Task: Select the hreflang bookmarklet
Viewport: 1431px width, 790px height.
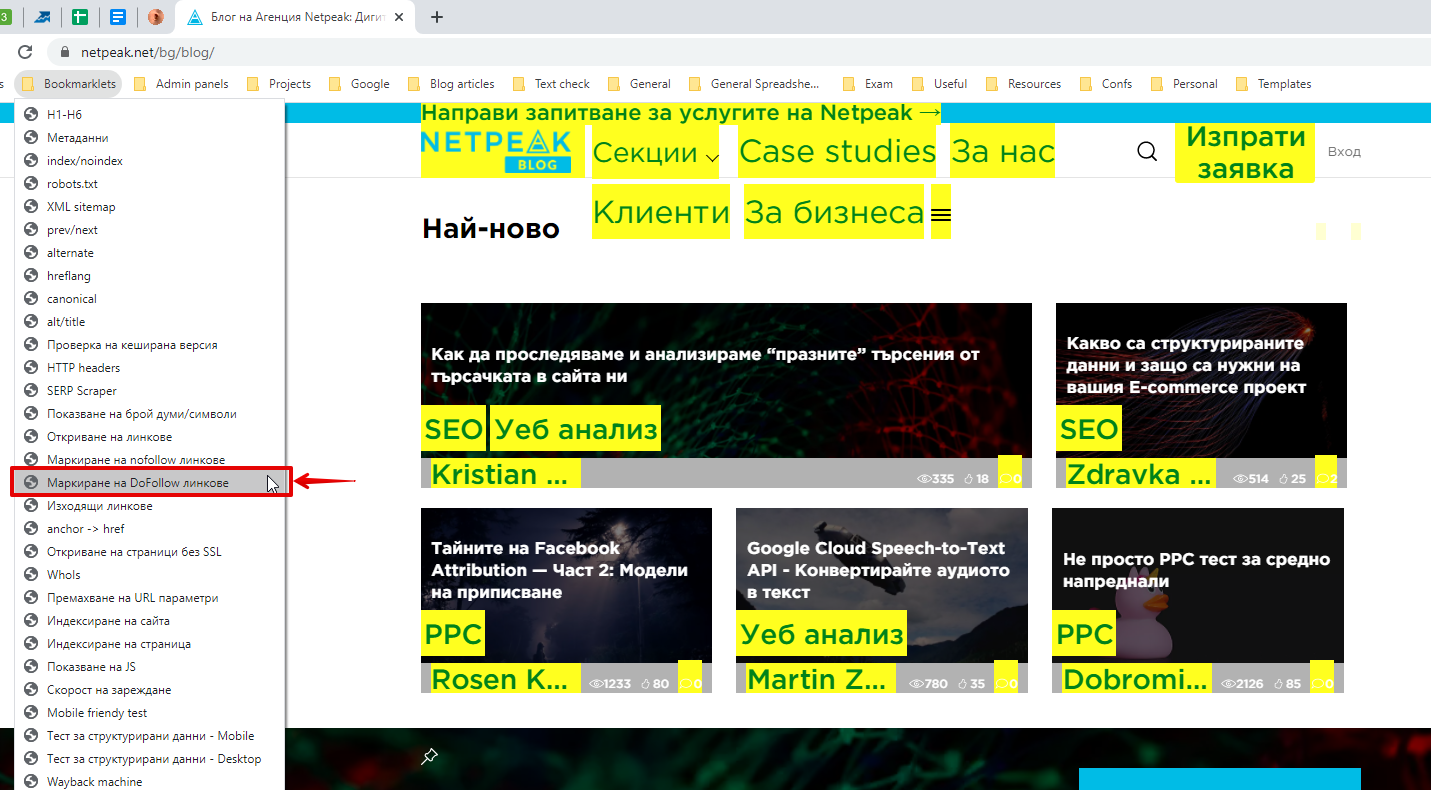Action: point(150,276)
